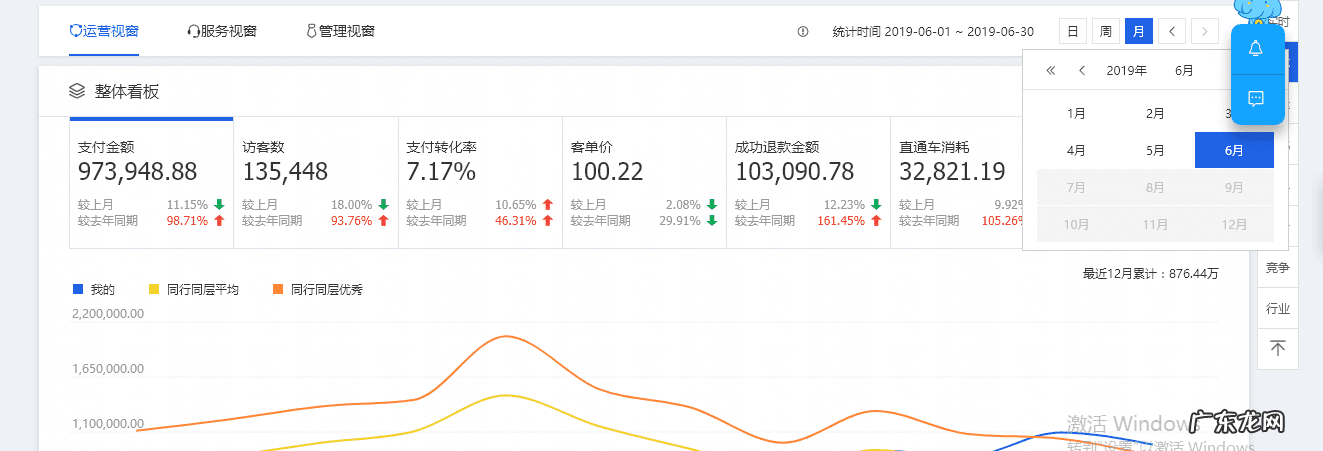Switch to the 服务视窗 tab

(x=222, y=31)
